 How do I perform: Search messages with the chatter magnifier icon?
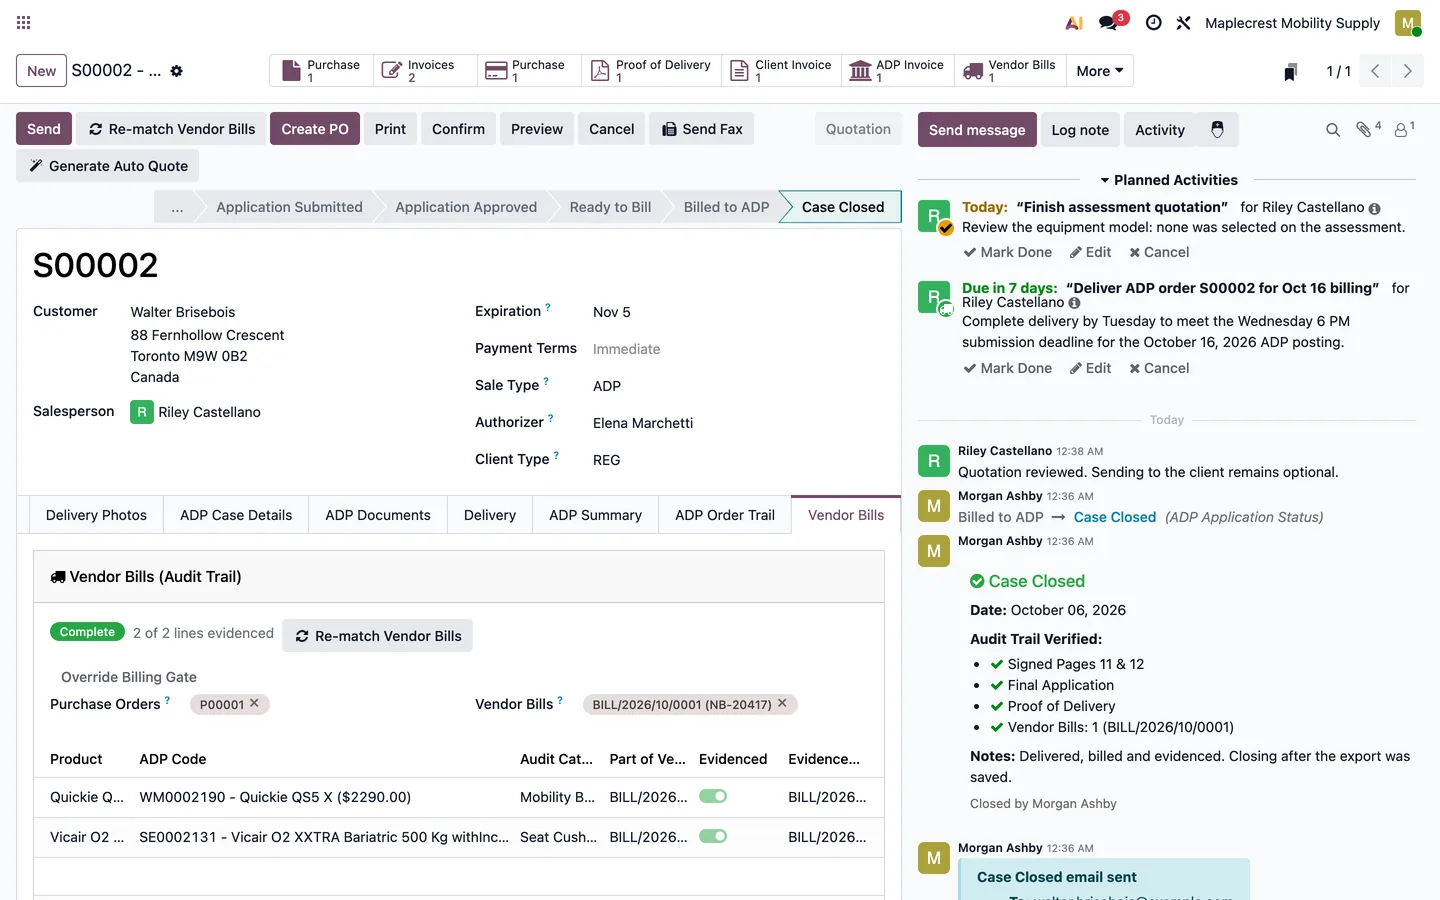coord(1333,130)
